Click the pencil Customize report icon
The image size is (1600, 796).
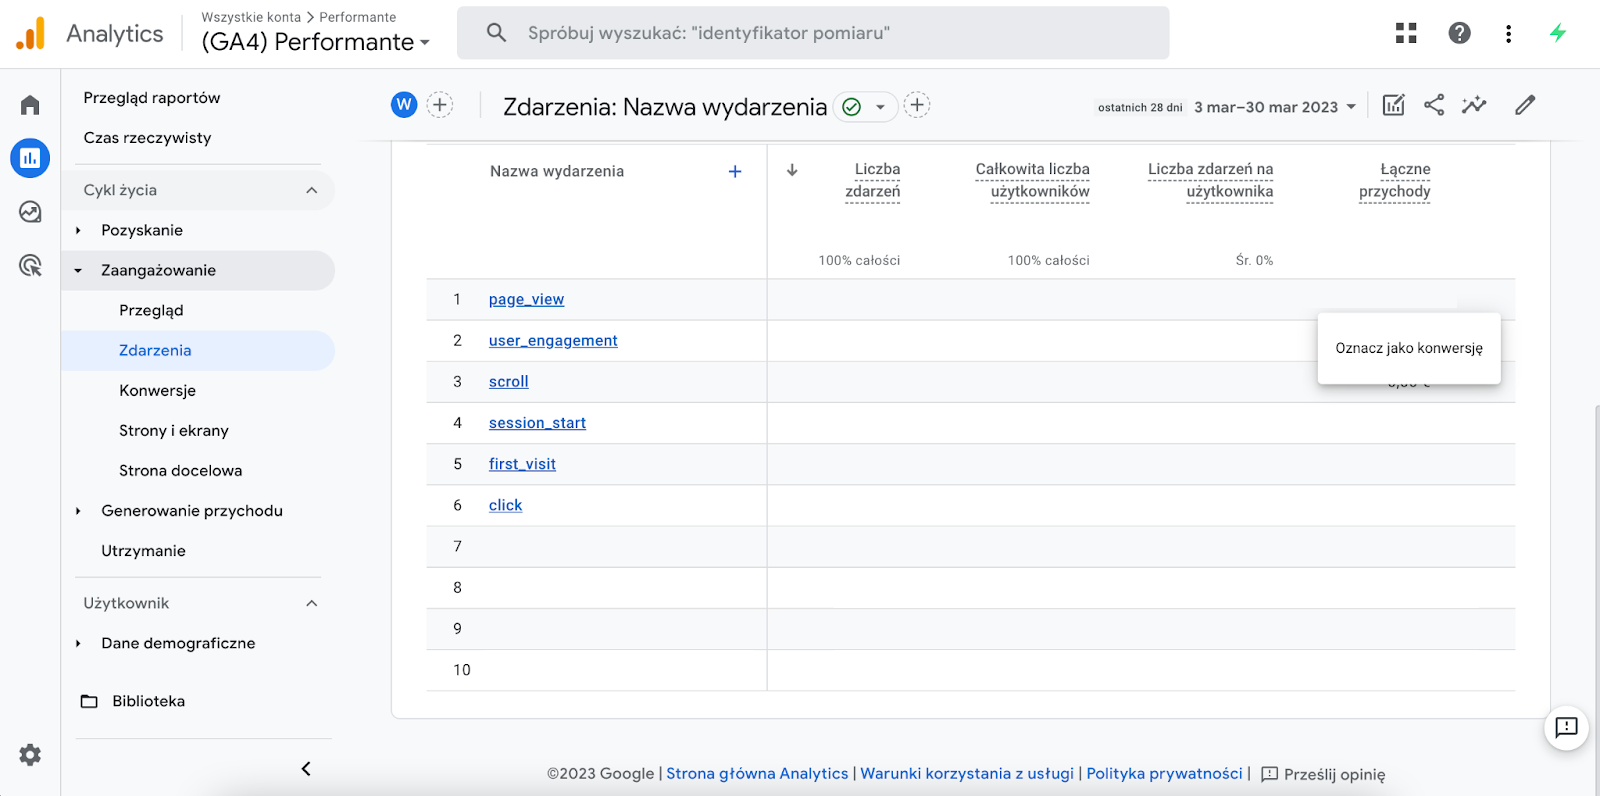coord(1525,105)
